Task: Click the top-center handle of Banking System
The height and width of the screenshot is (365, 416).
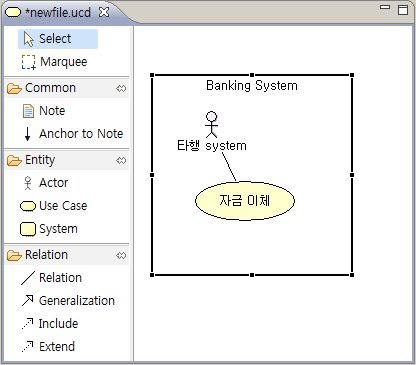Action: 252,75
